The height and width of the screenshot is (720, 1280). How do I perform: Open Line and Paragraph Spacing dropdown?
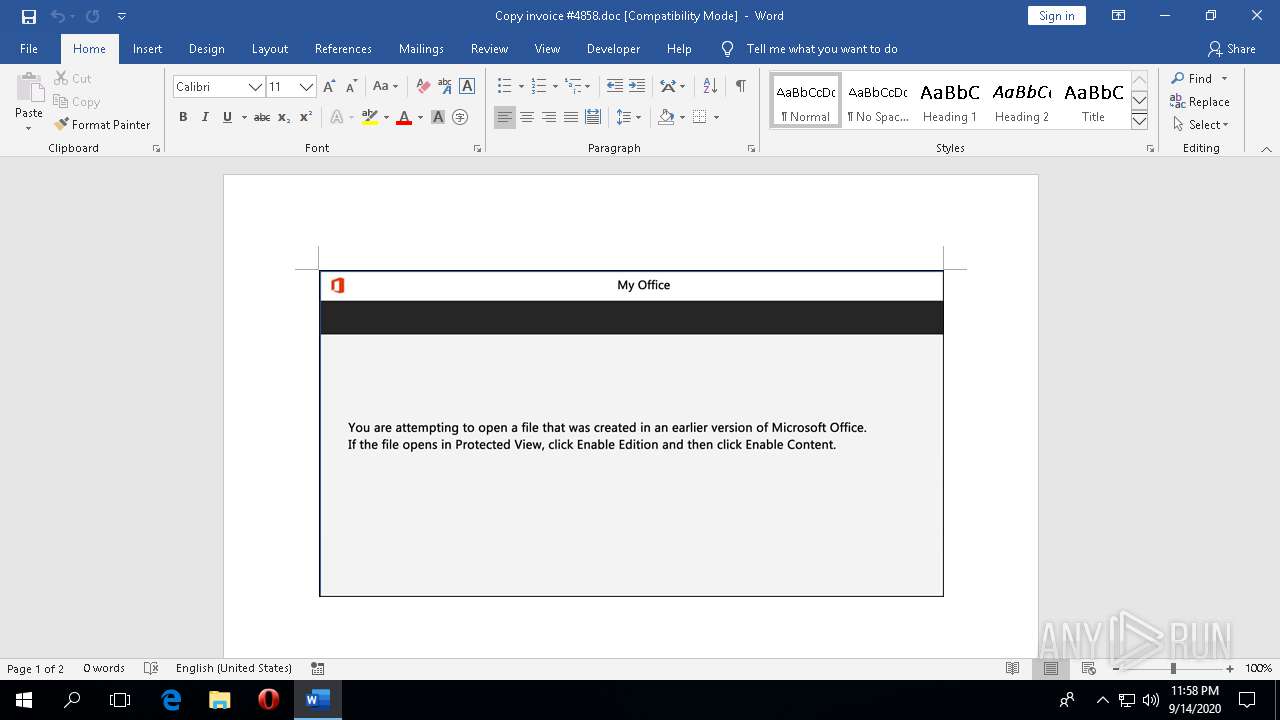[628, 117]
